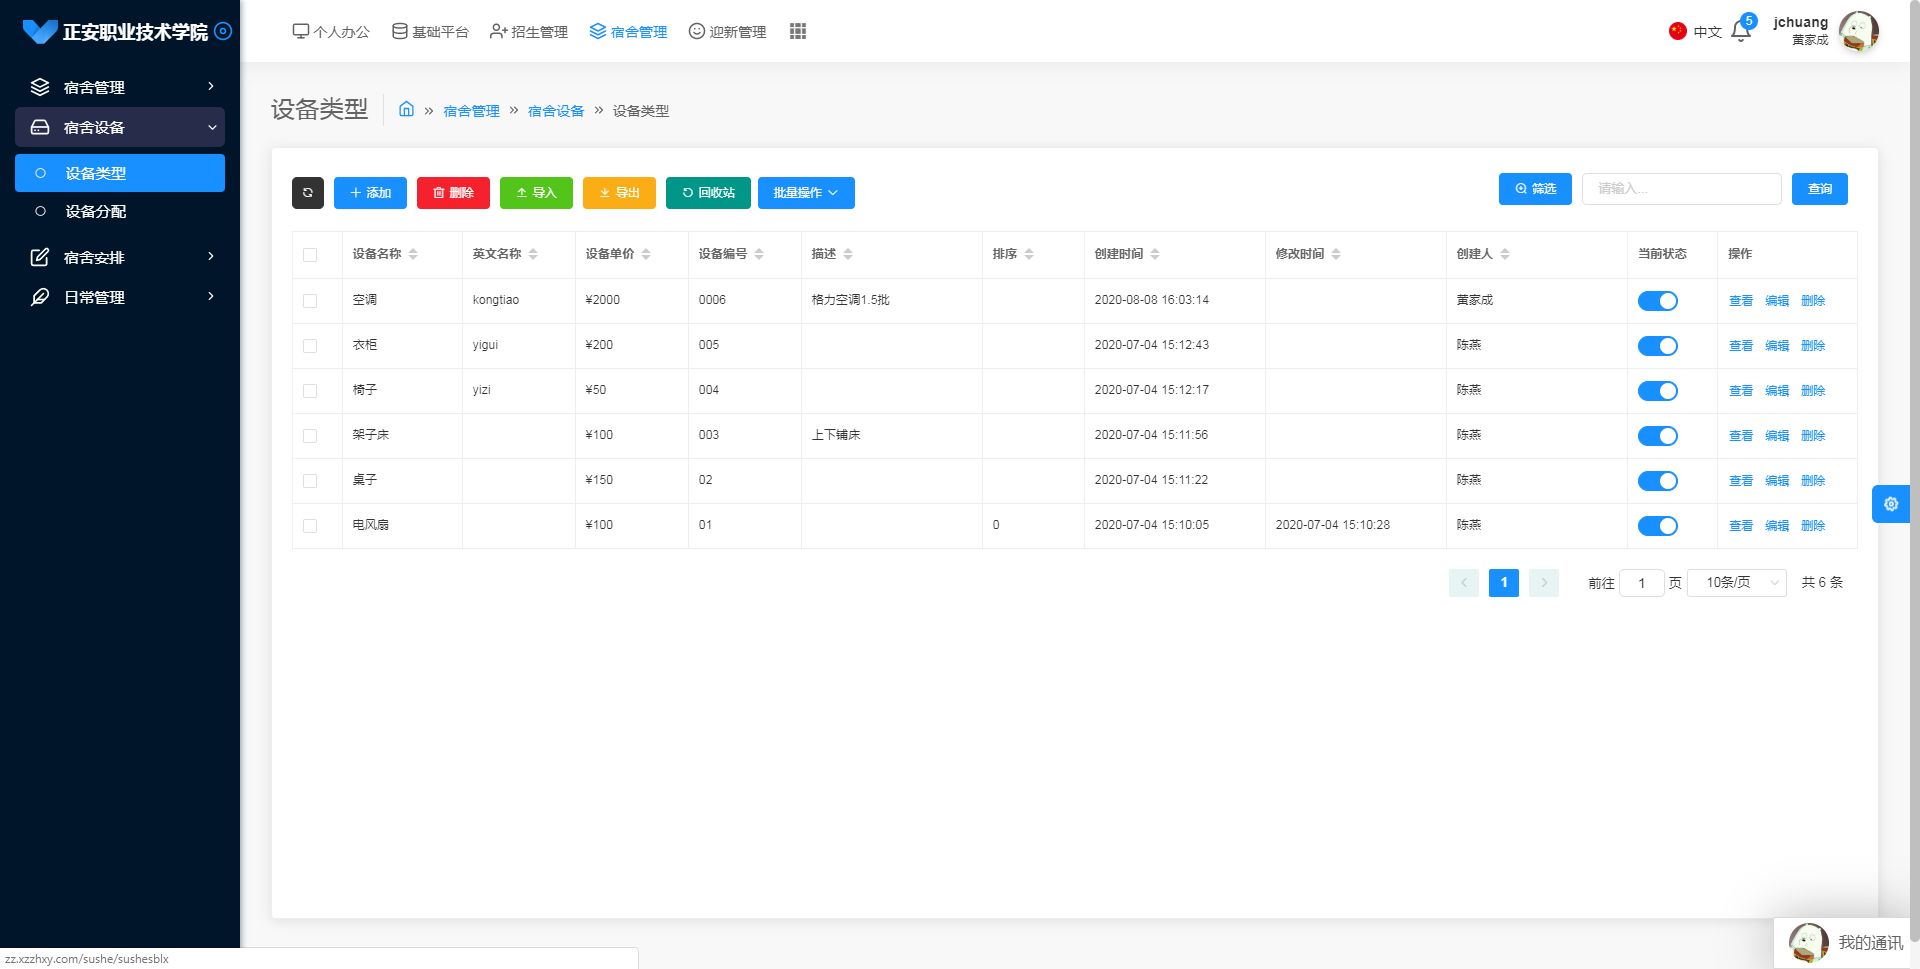The height and width of the screenshot is (969, 1920).
Task: Go to previous page arrow
Action: pos(1464,583)
